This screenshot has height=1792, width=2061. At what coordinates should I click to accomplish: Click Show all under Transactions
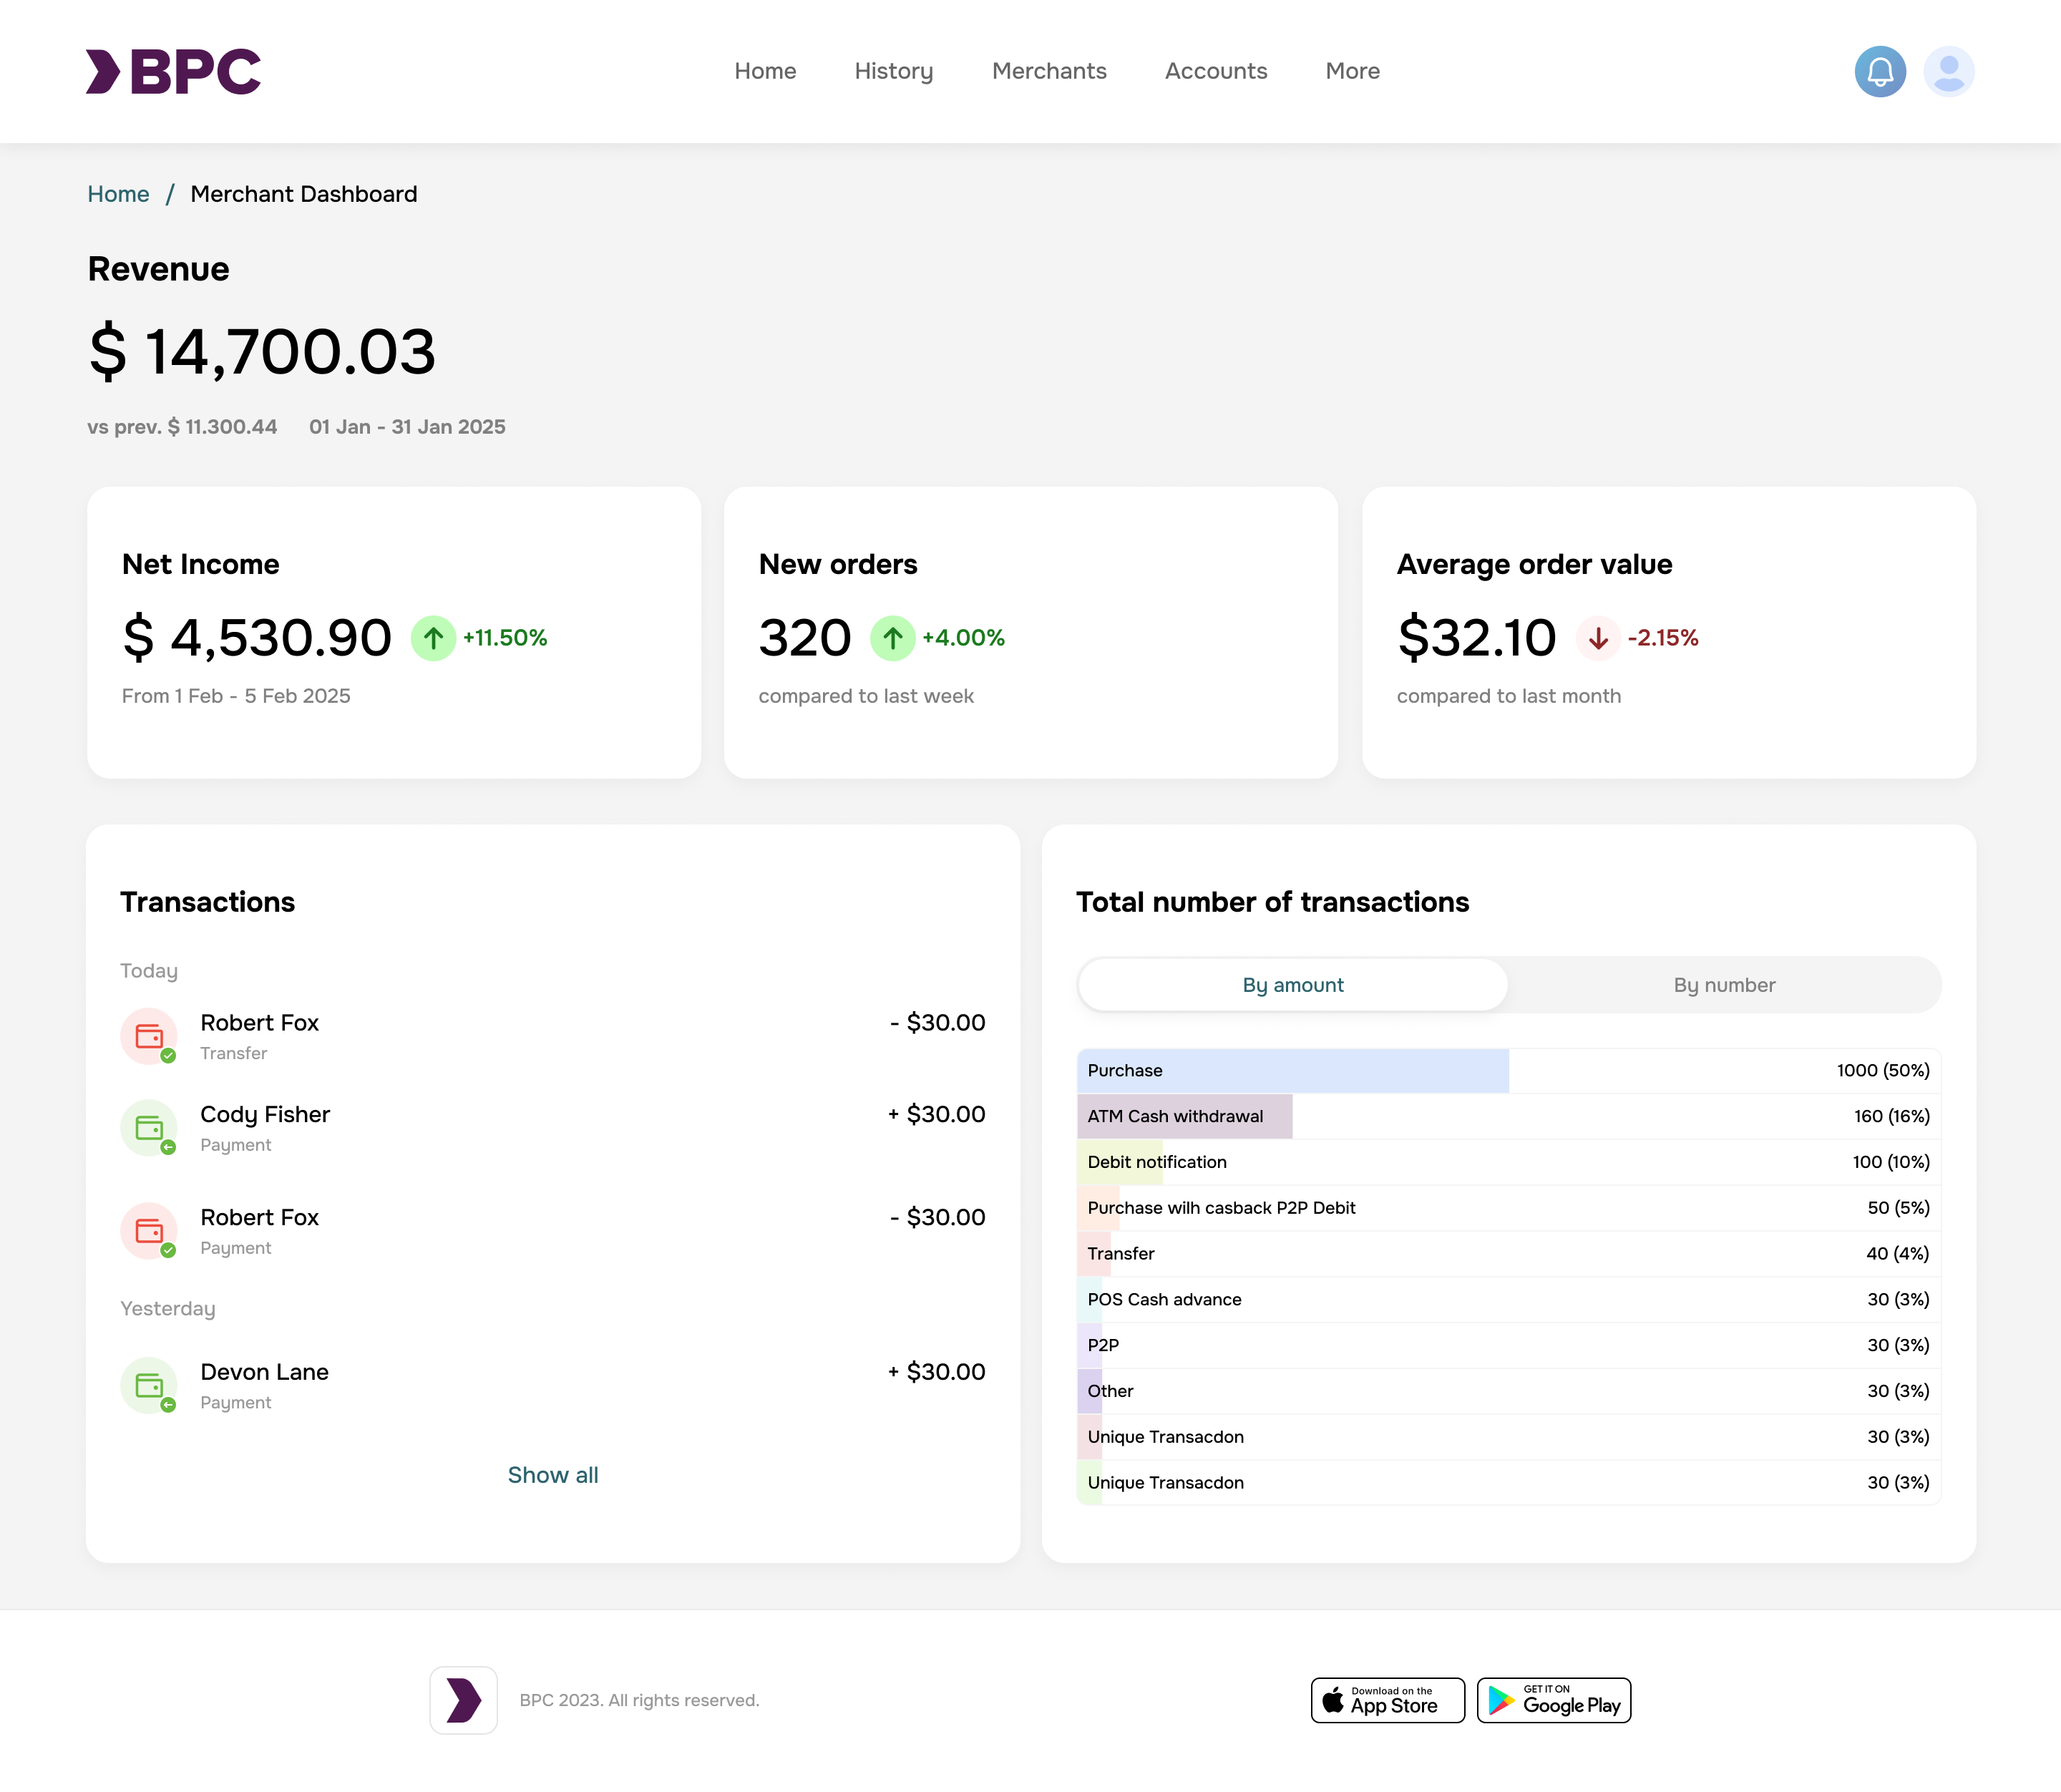click(x=552, y=1474)
